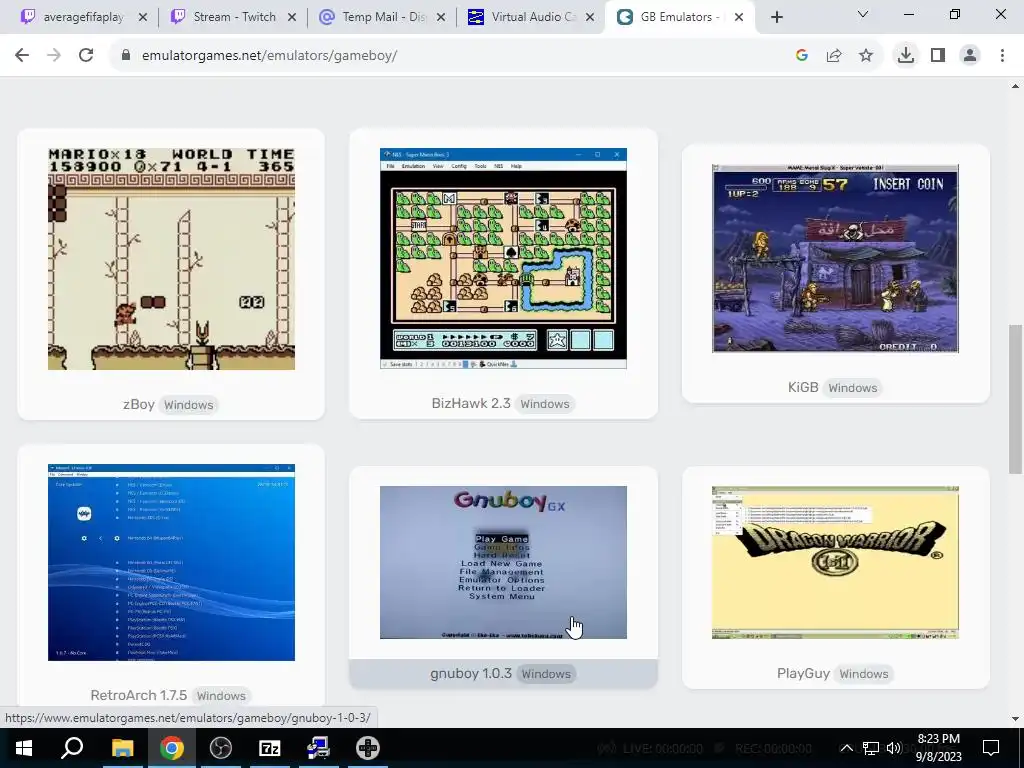Viewport: 1024px width, 768px height.
Task: Click the Windows tag next to gnuboy 1.0.3
Action: tap(546, 674)
